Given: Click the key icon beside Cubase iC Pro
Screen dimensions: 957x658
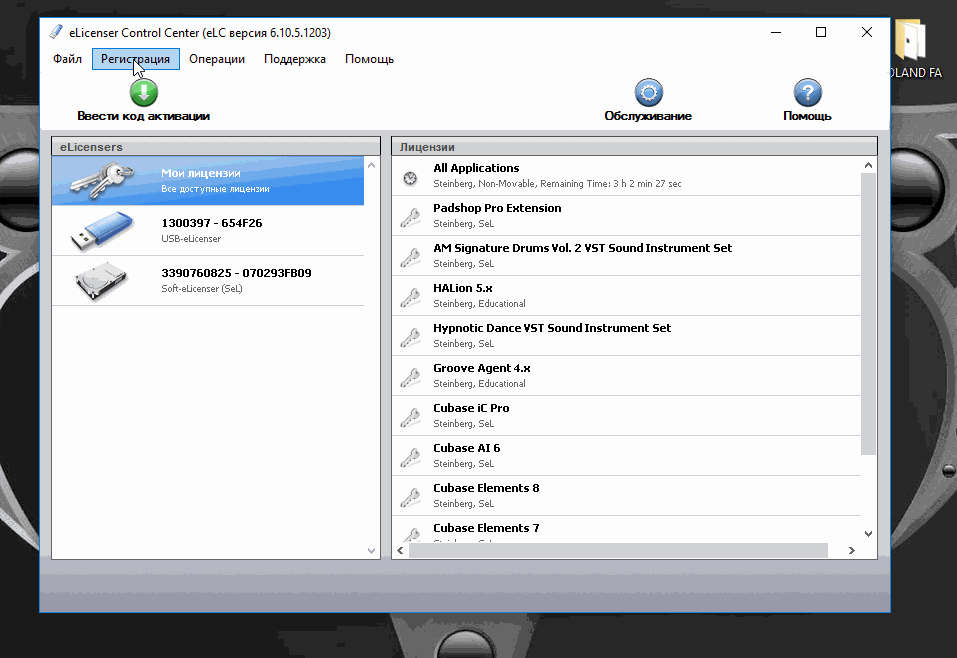Looking at the screenshot, I should 411,417.
